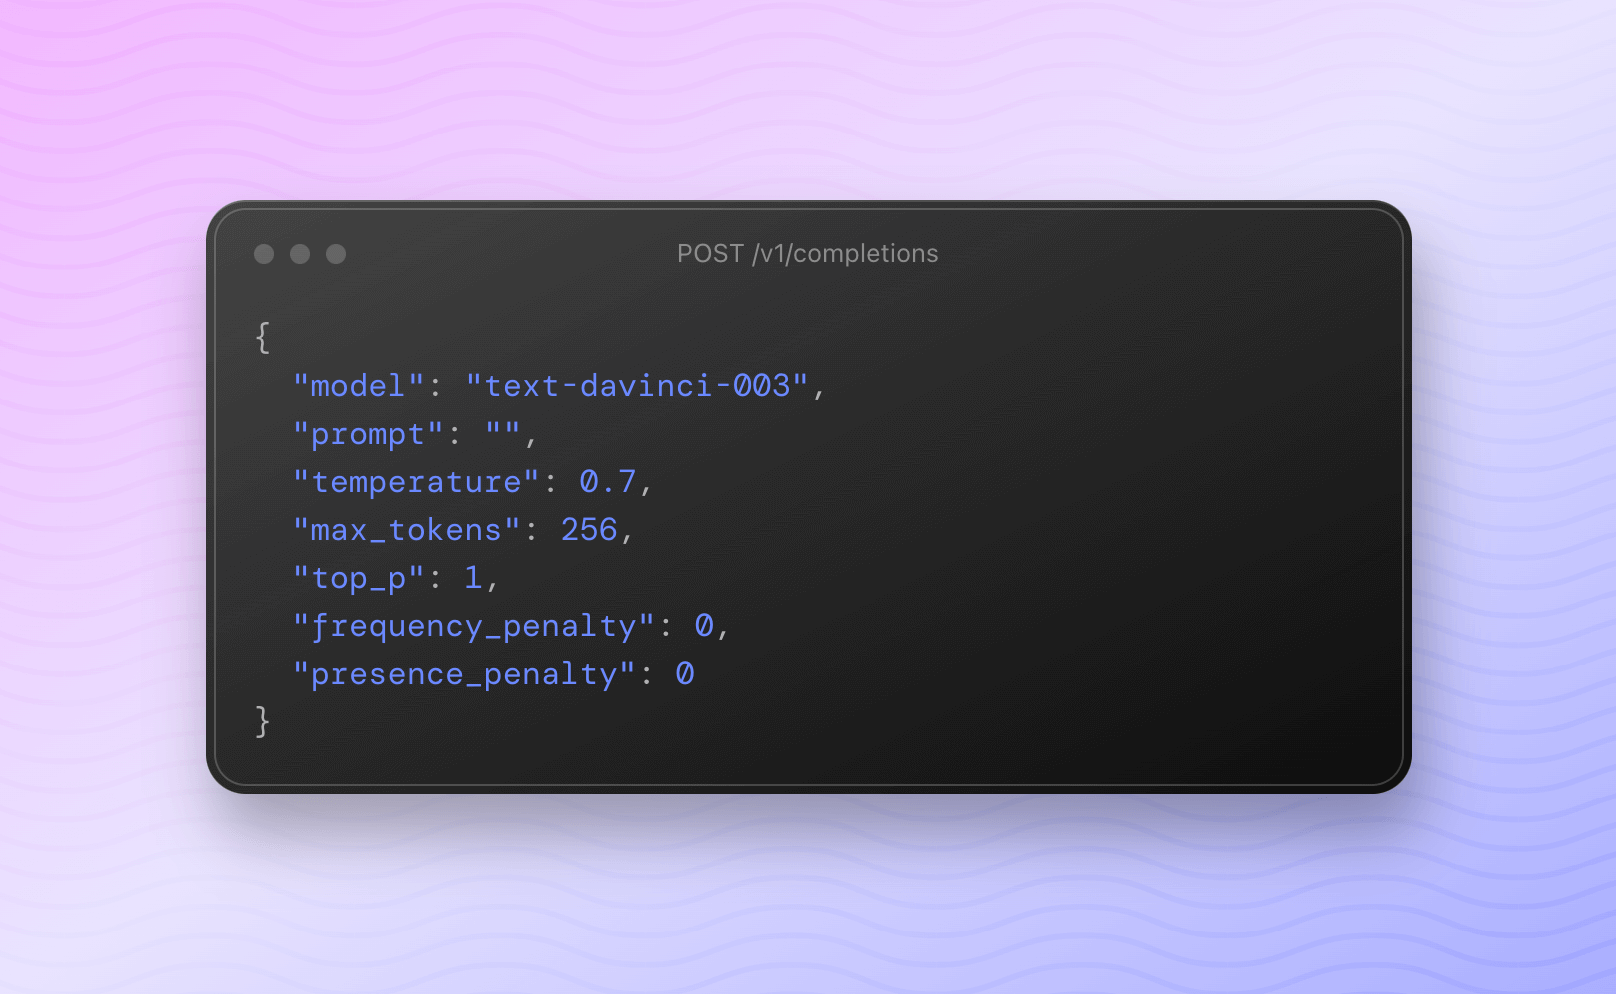Click the "presence_penalty" key

(464, 675)
